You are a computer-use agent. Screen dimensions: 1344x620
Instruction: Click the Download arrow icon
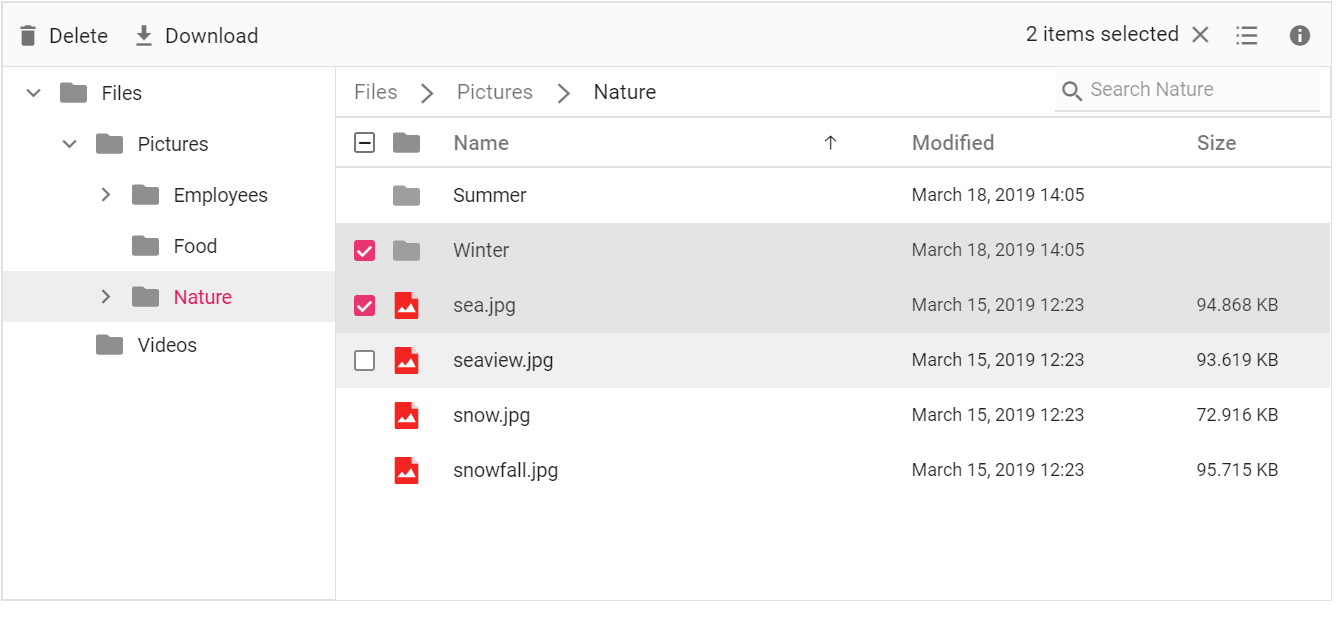[144, 36]
